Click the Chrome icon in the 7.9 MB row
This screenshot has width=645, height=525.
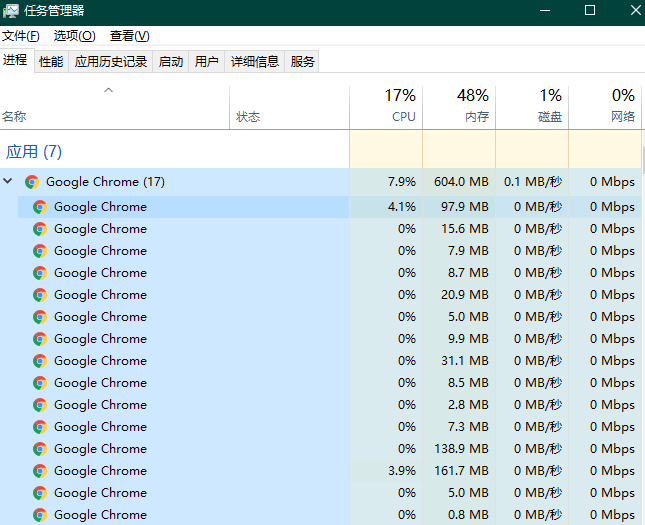[x=40, y=251]
